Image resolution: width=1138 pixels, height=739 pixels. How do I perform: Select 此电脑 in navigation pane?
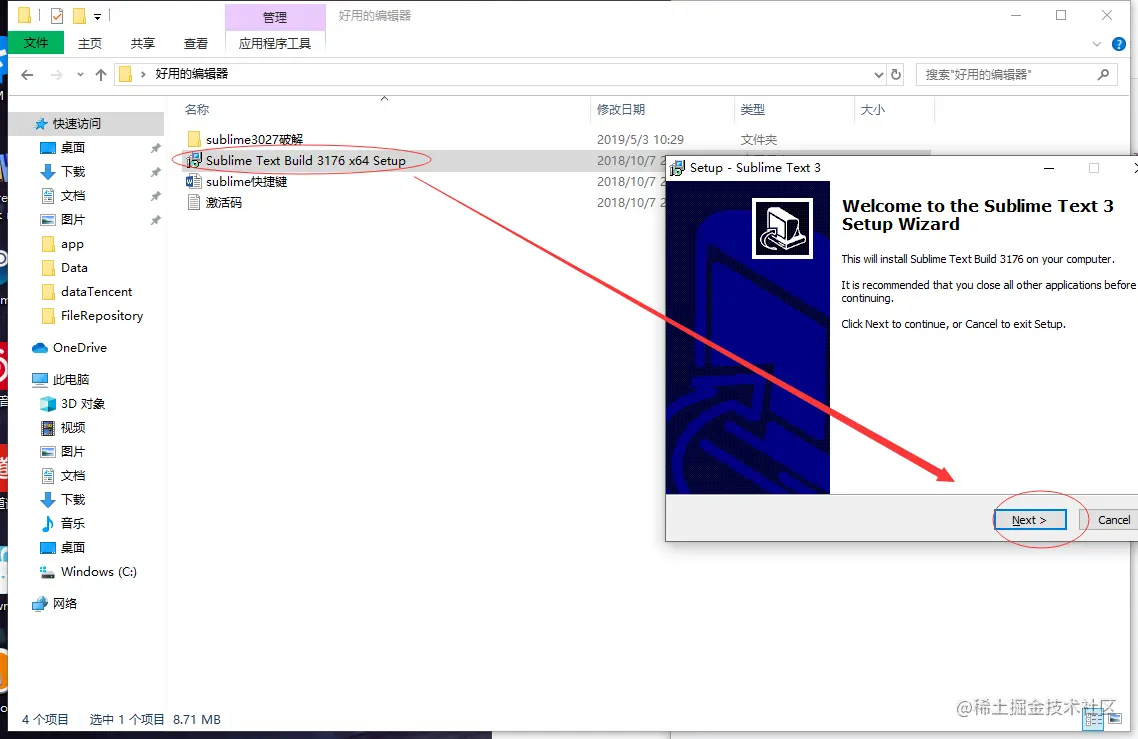[71, 380]
